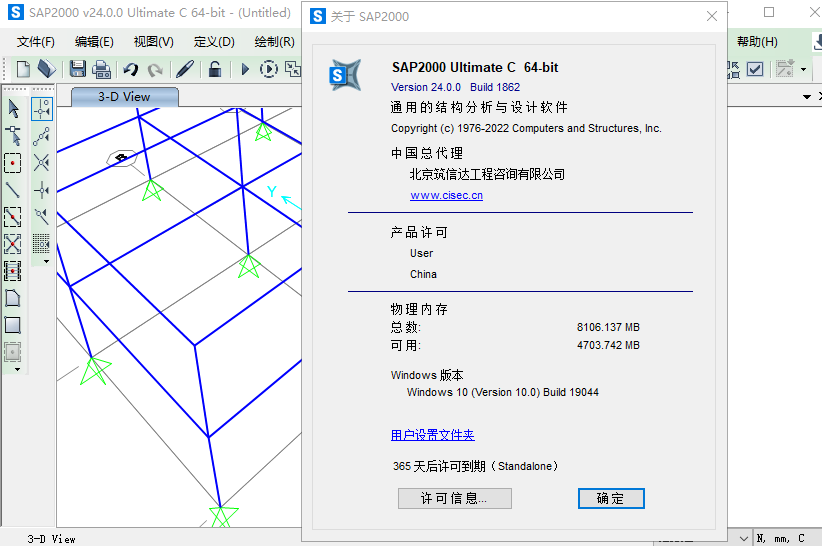Open the 视图(V) menu
The width and height of the screenshot is (822, 546).
coord(154,42)
